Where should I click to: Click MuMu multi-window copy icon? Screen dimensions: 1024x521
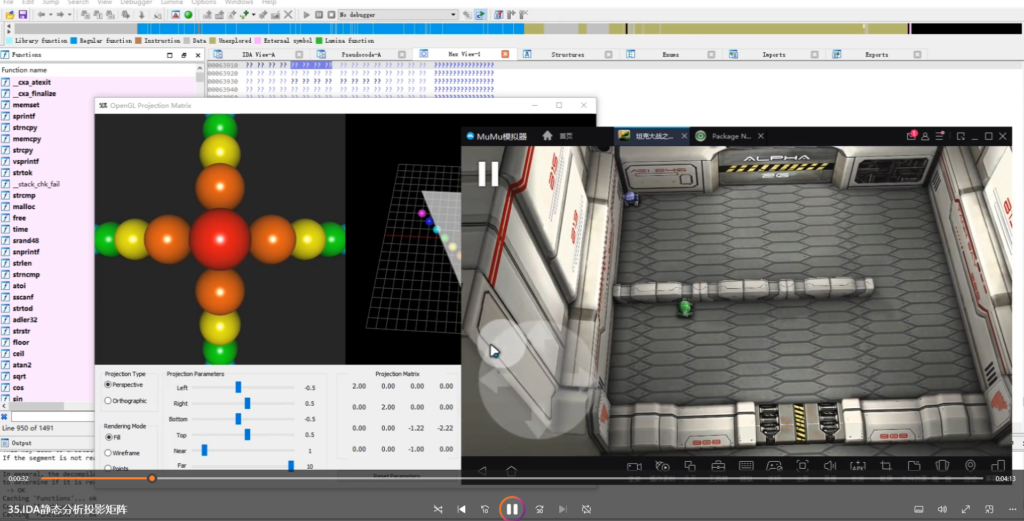click(x=690, y=466)
